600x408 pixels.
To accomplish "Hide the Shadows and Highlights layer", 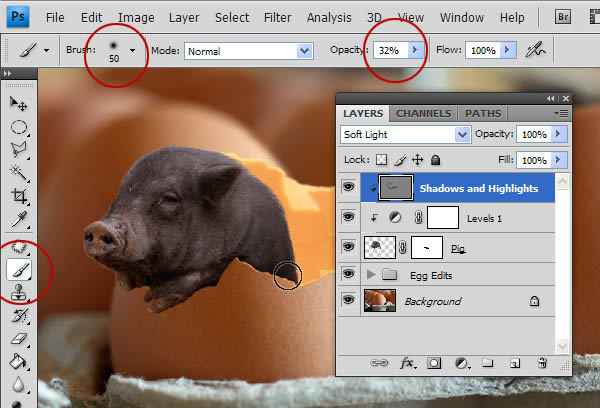I will coord(348,187).
